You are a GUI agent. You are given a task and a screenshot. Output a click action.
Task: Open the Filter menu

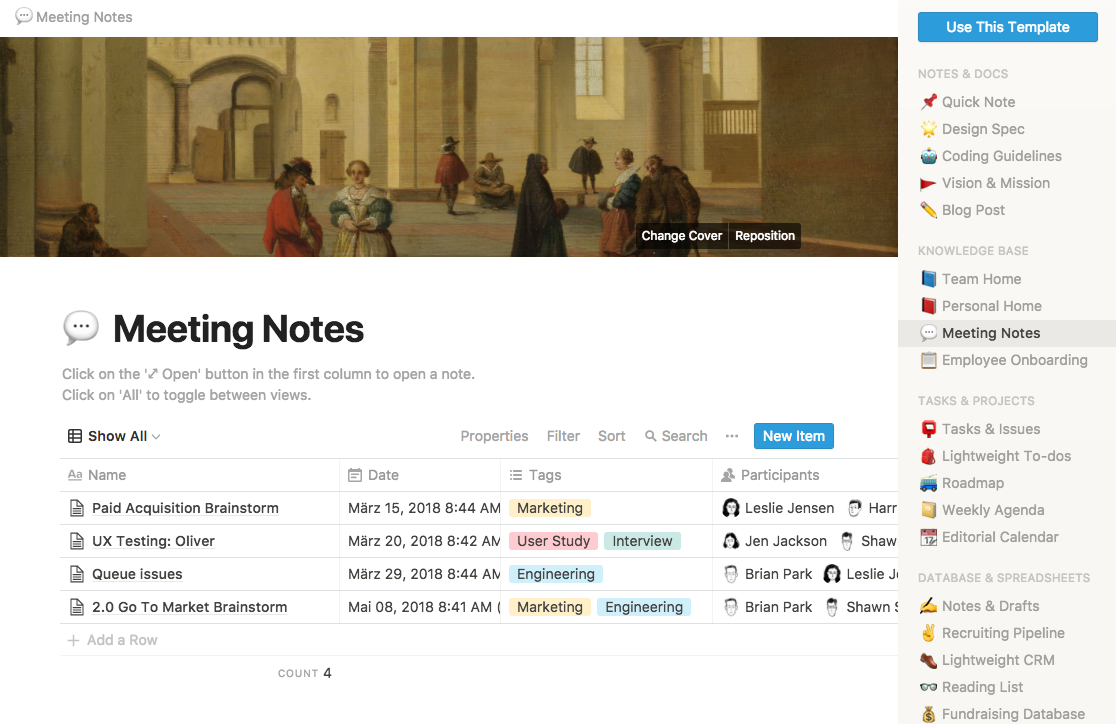(x=563, y=436)
